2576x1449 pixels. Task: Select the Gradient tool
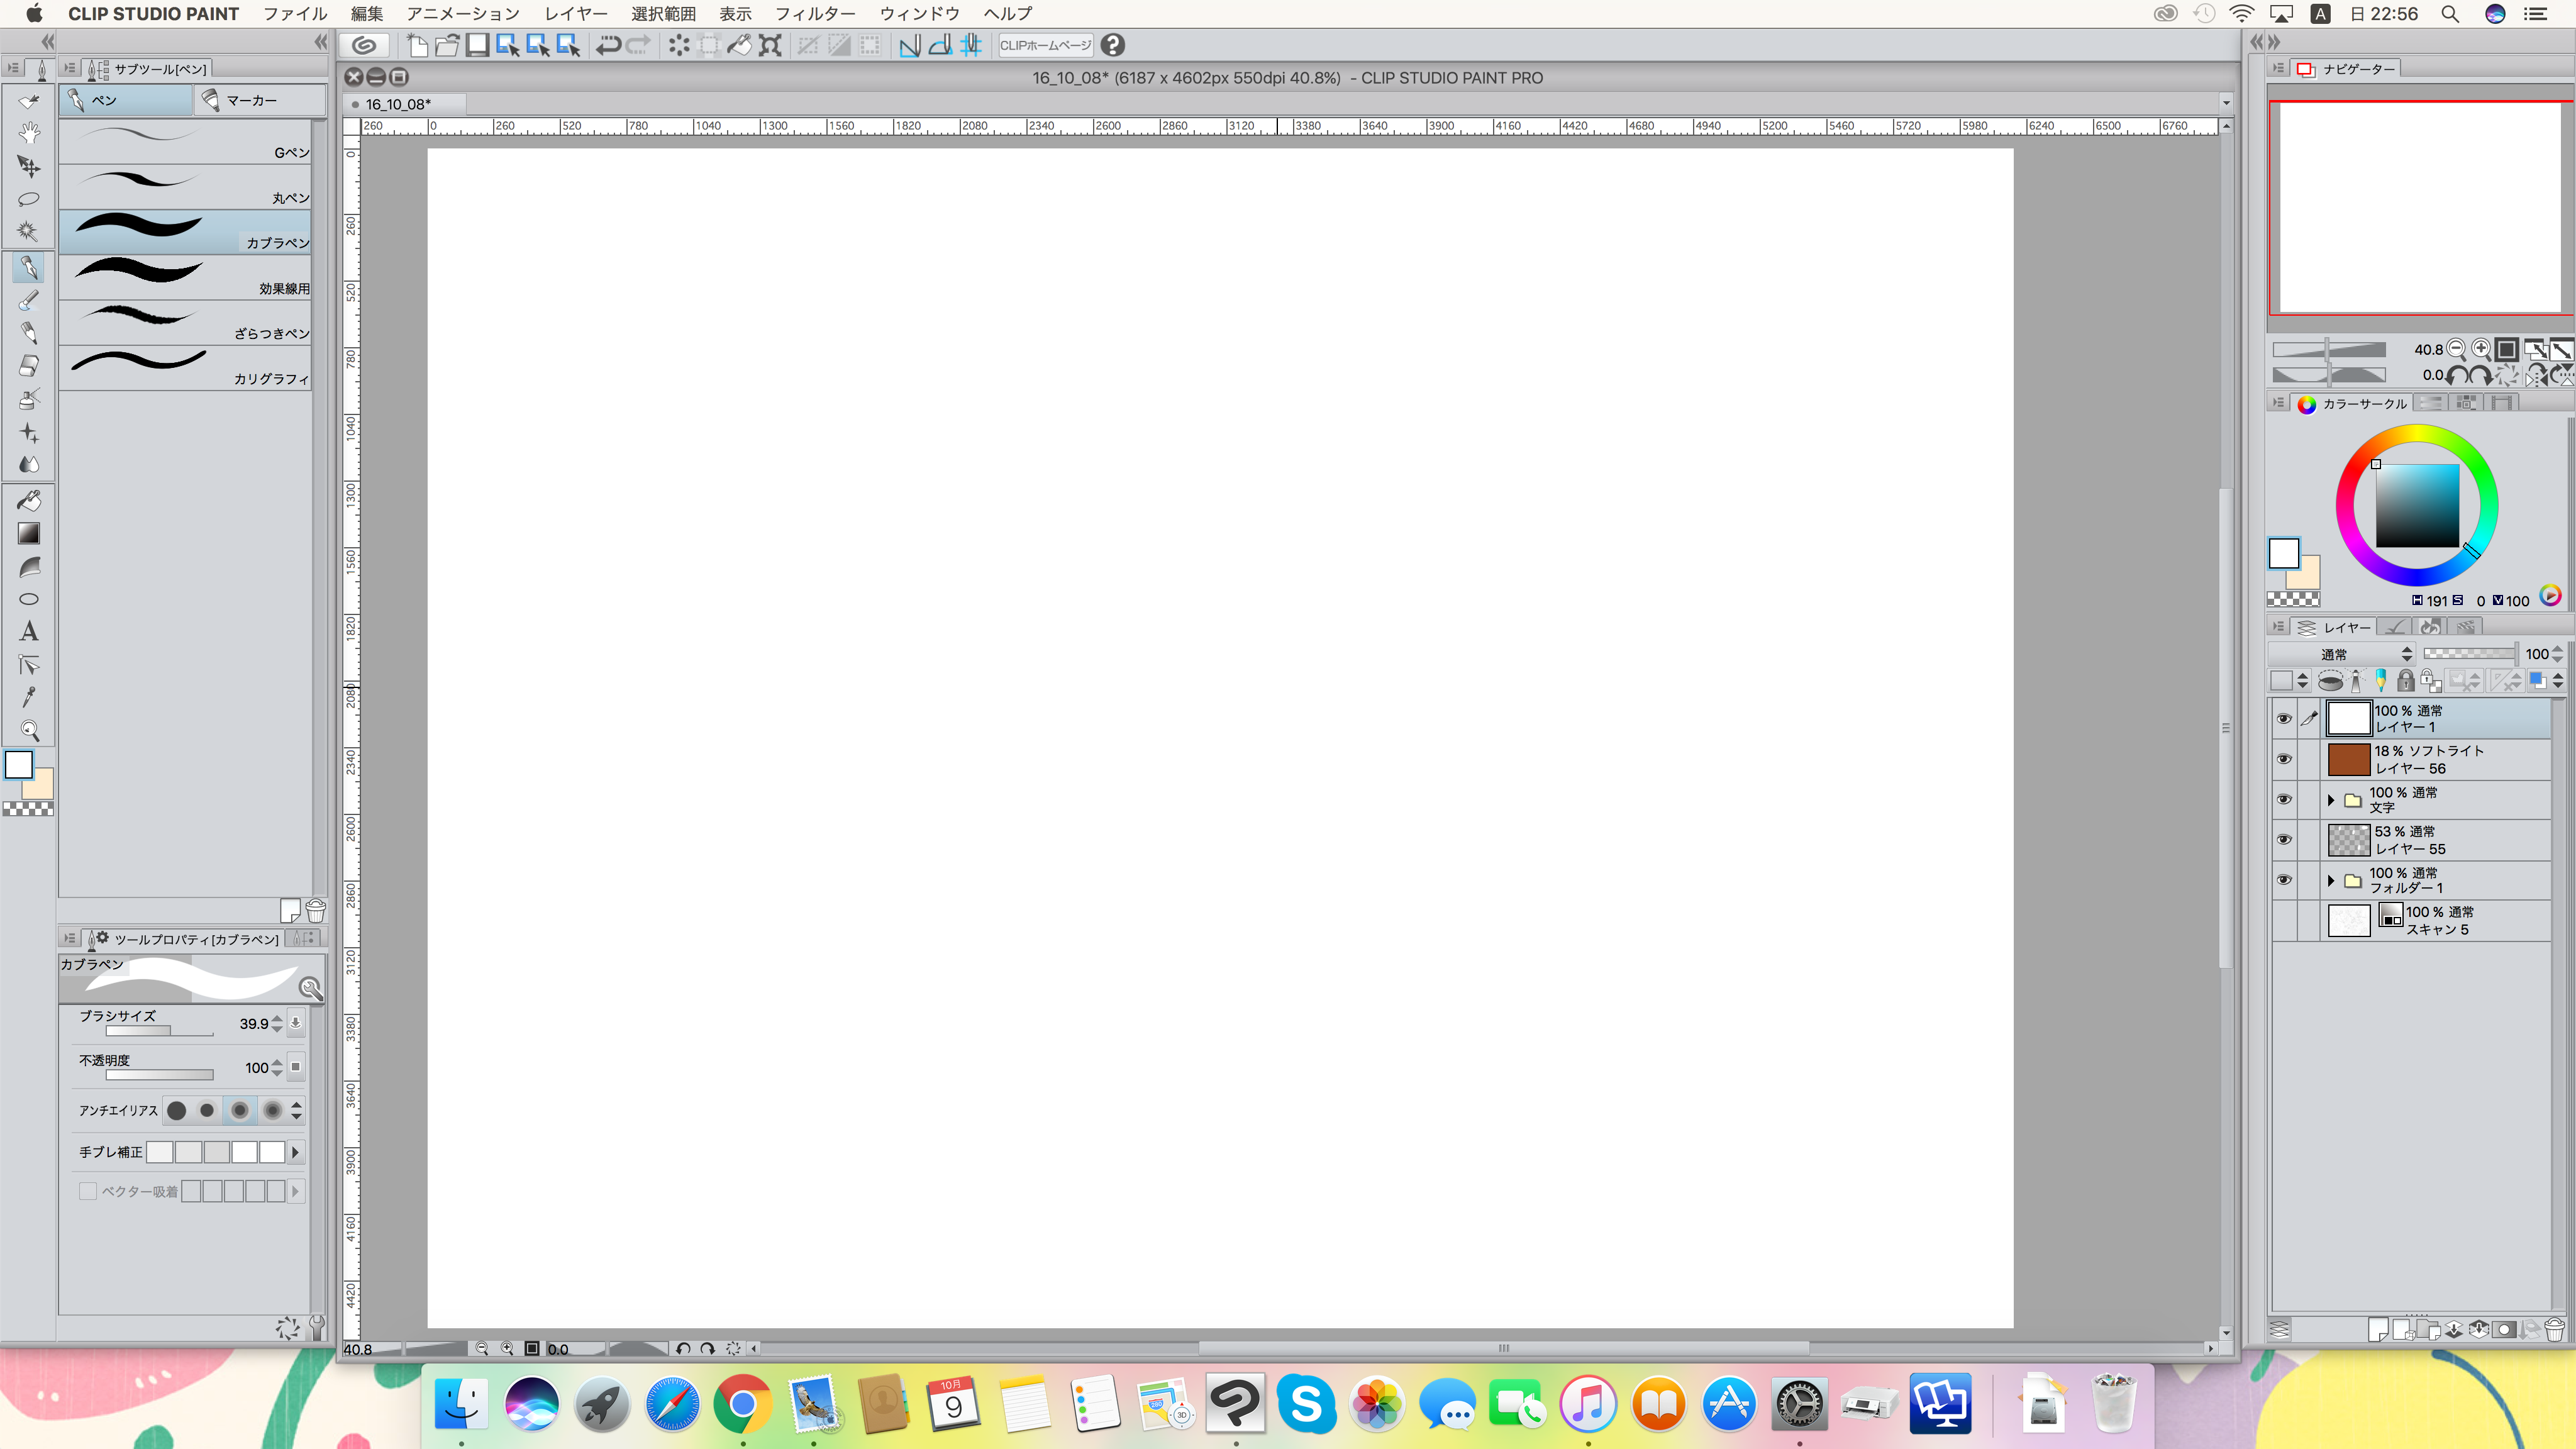pyautogui.click(x=29, y=533)
